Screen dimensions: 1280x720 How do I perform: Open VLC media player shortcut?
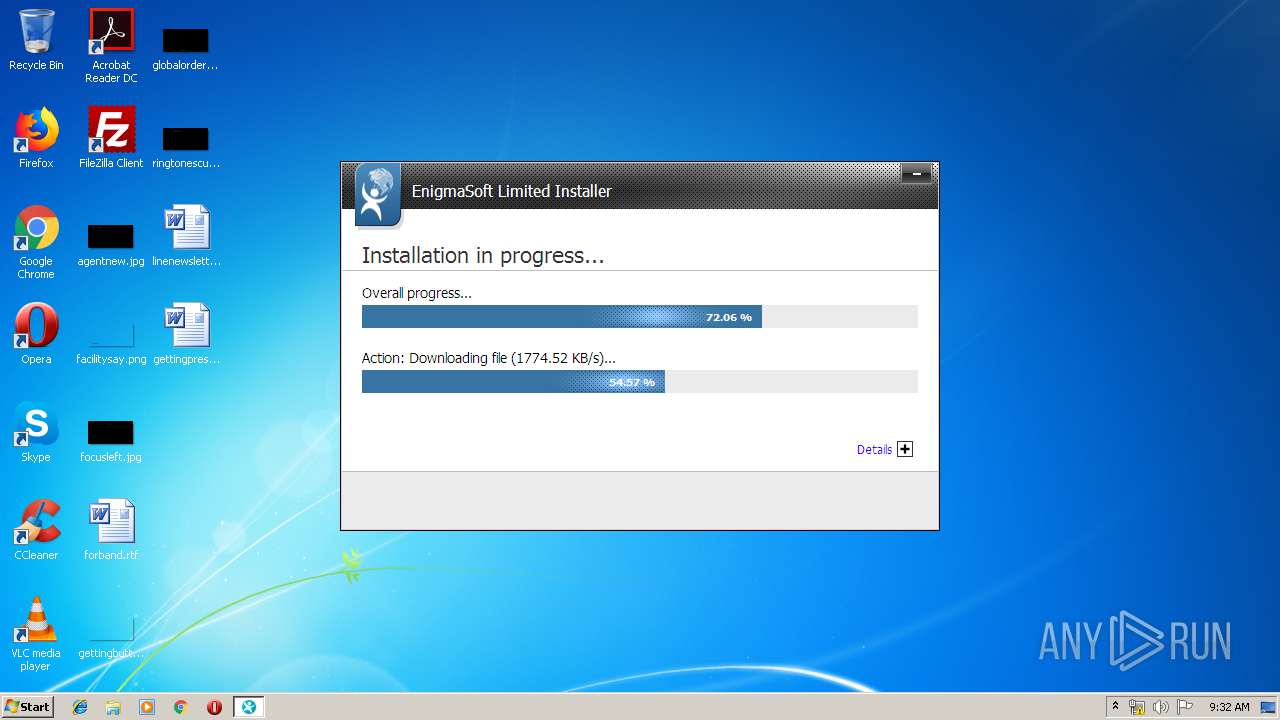[x=36, y=634]
